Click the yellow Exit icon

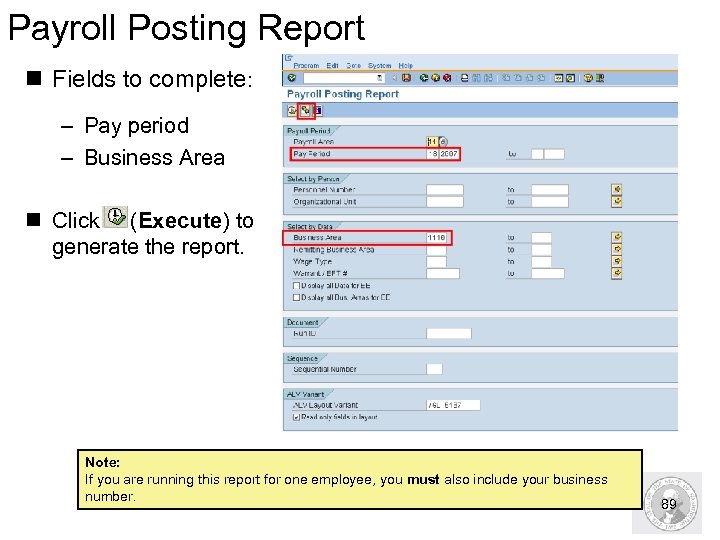click(x=435, y=78)
